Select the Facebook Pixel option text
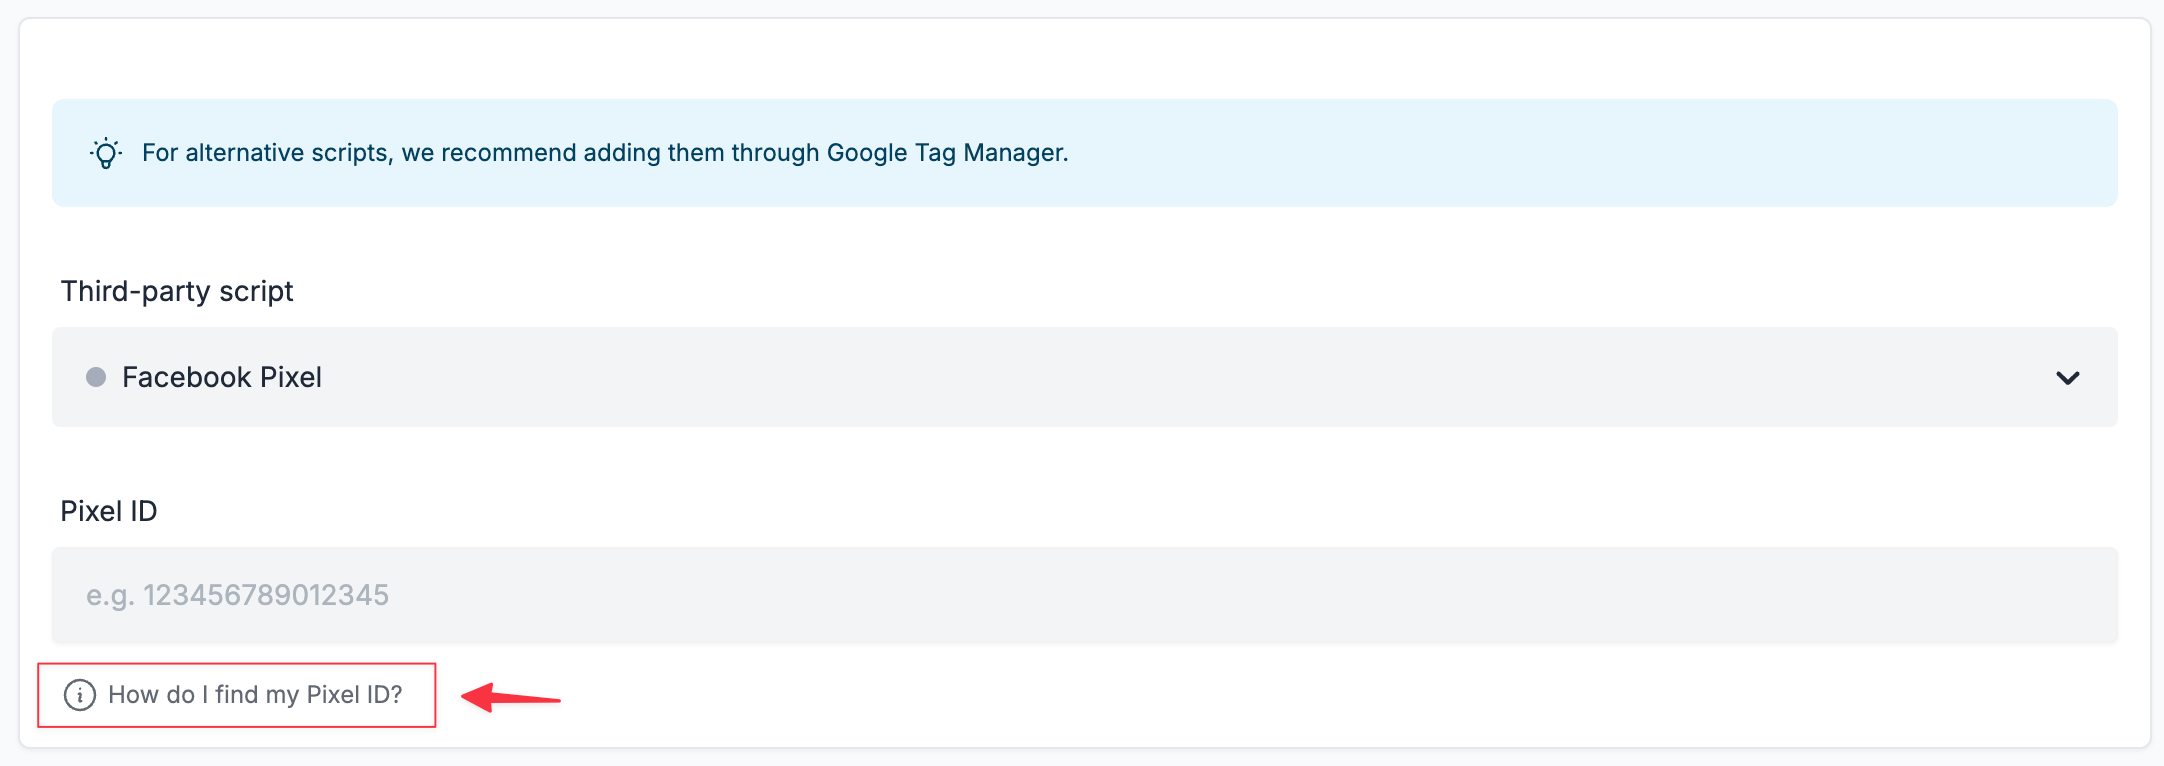 point(221,377)
